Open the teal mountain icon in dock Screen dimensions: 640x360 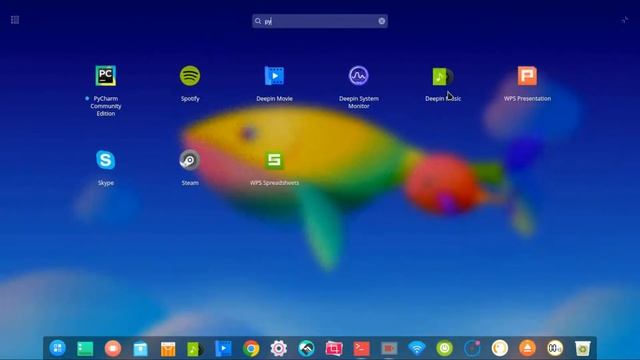[306, 348]
